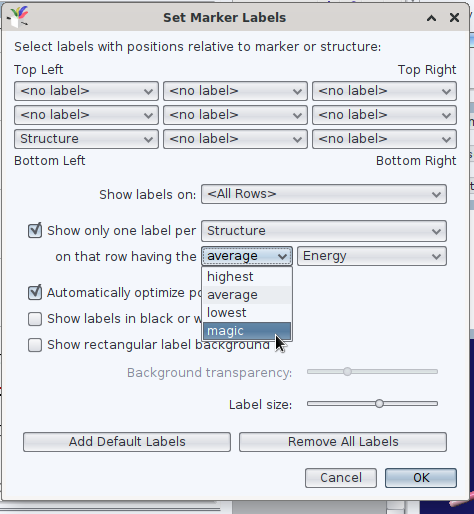Image resolution: width=474 pixels, height=514 pixels.
Task: Enable 'Show rectangular label background' checkbox
Action: pyautogui.click(x=35, y=345)
